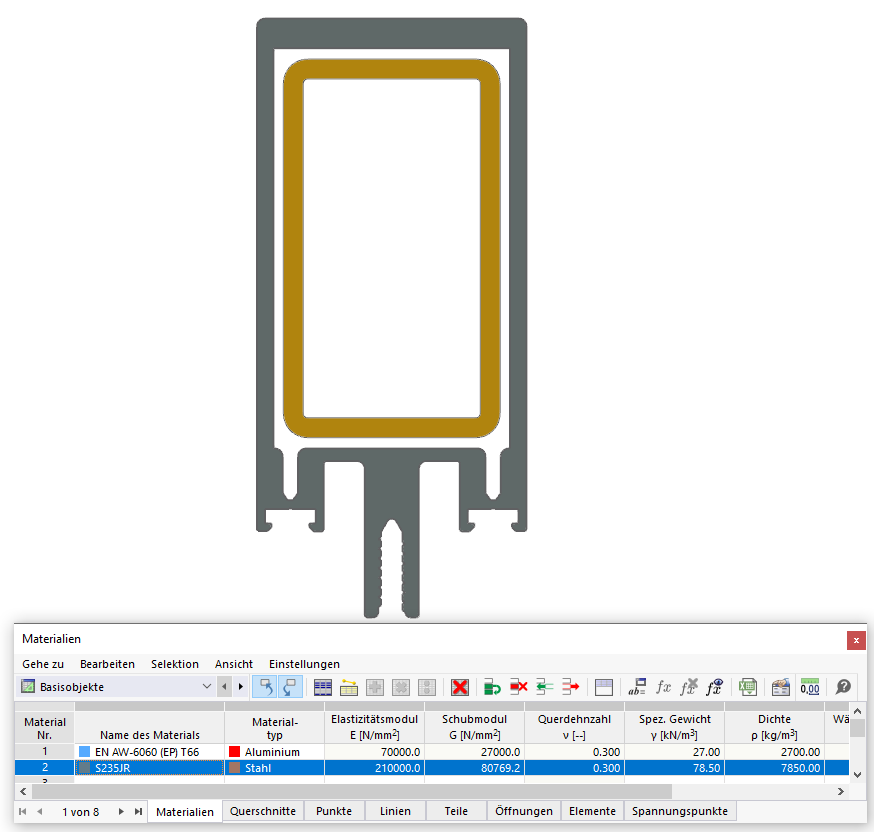The height and width of the screenshot is (832, 874).
Task: Click blue color swatch of EN AW-6060
Action: point(84,751)
